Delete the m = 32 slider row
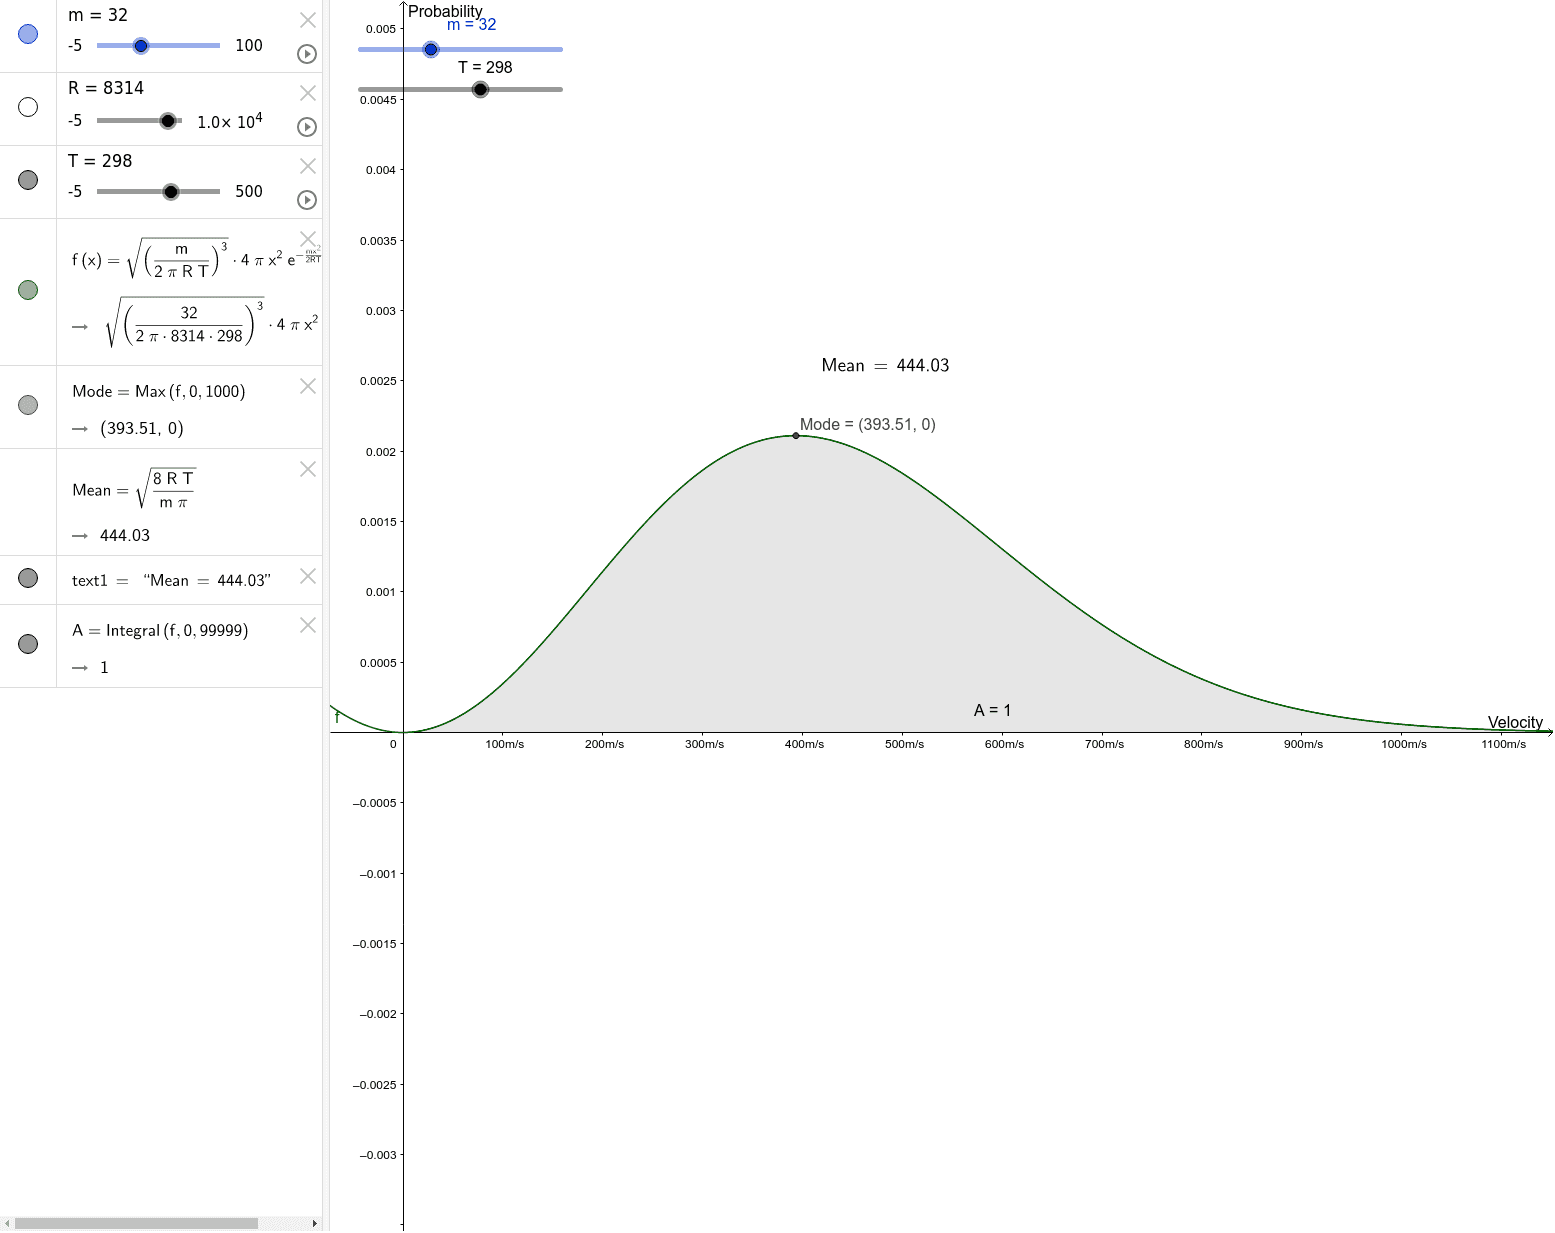The width and height of the screenshot is (1555, 1233). (x=307, y=19)
